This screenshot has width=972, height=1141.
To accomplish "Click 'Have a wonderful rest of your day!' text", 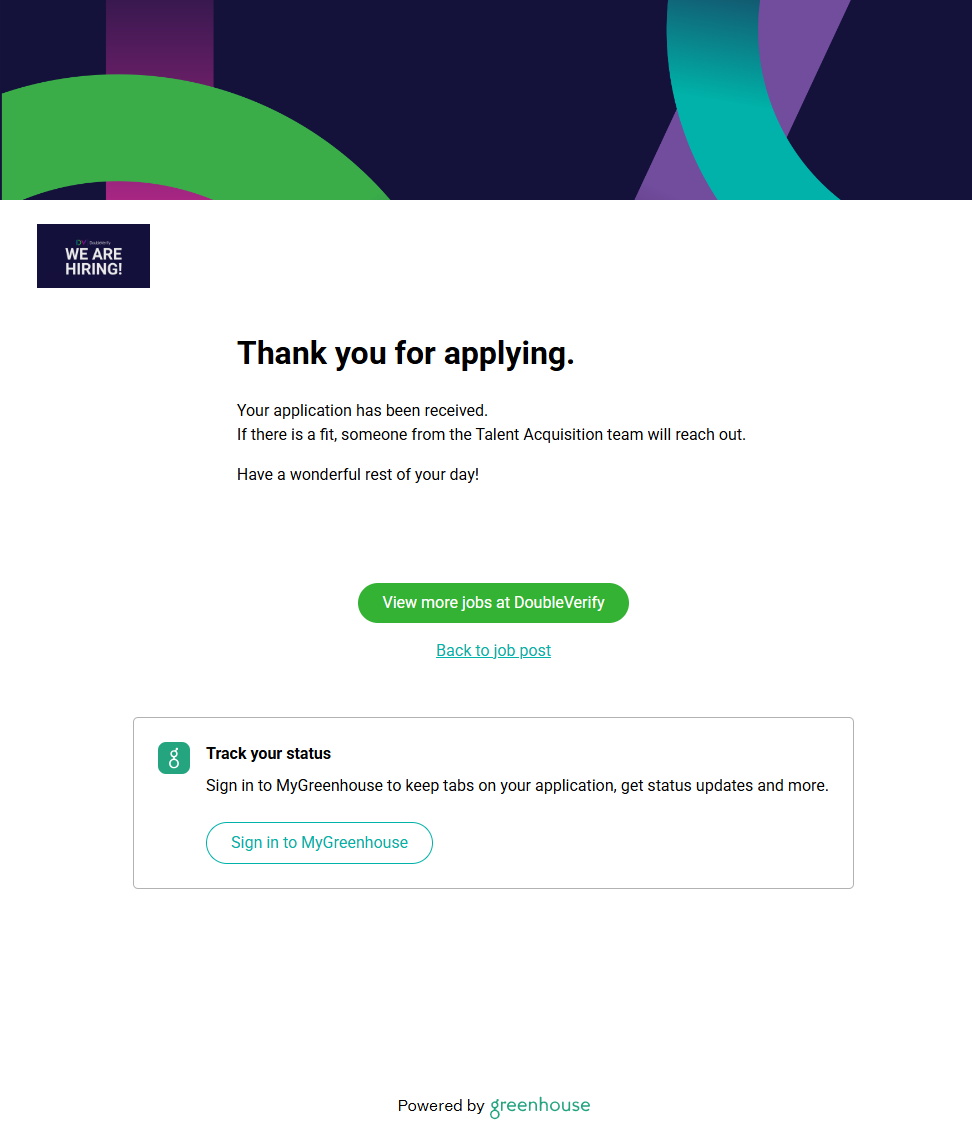I will pos(358,474).
